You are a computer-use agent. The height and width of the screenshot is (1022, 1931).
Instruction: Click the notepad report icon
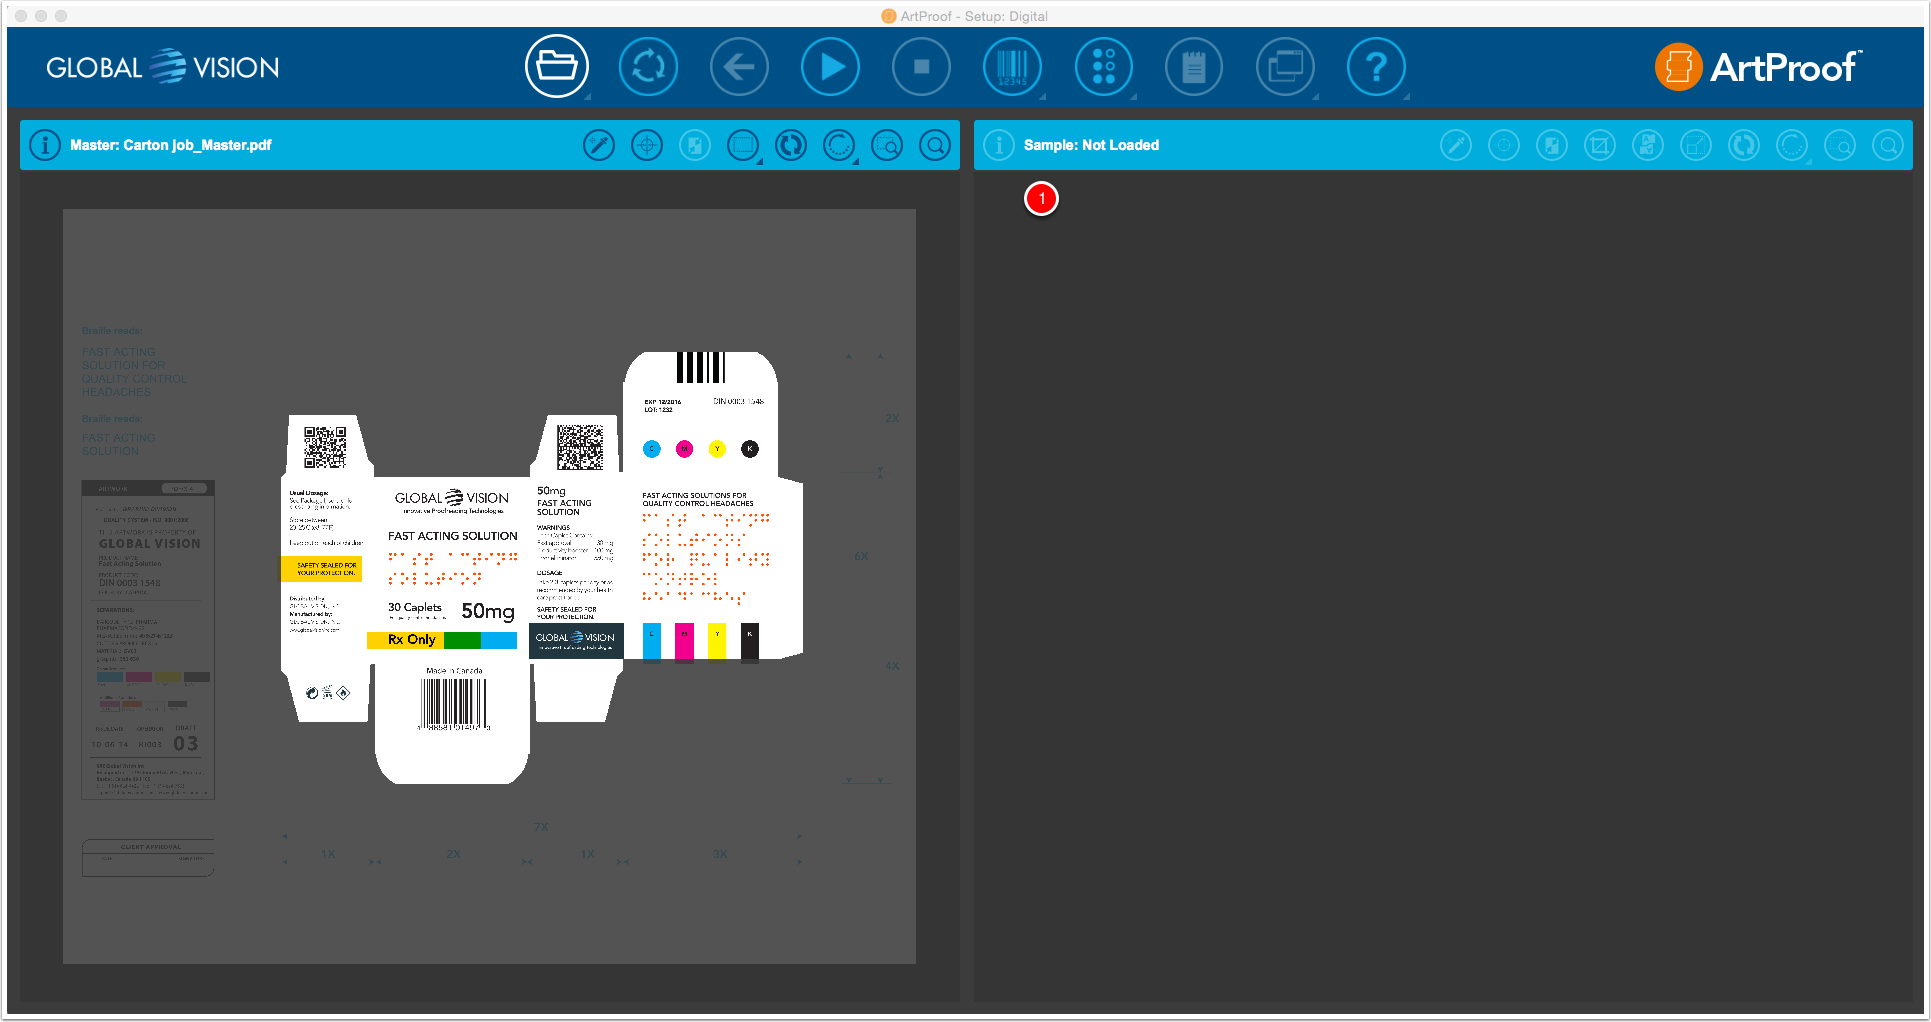[1194, 67]
